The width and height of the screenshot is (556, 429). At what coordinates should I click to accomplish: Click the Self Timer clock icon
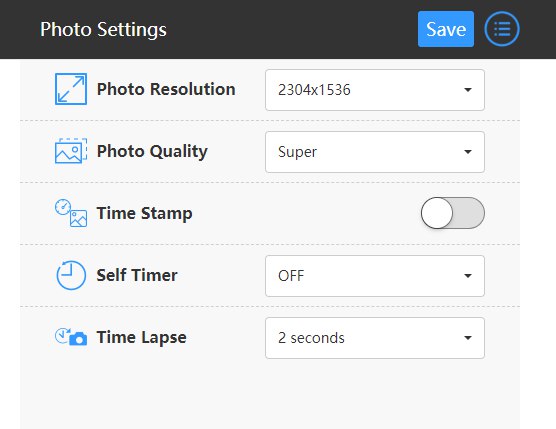click(x=71, y=275)
